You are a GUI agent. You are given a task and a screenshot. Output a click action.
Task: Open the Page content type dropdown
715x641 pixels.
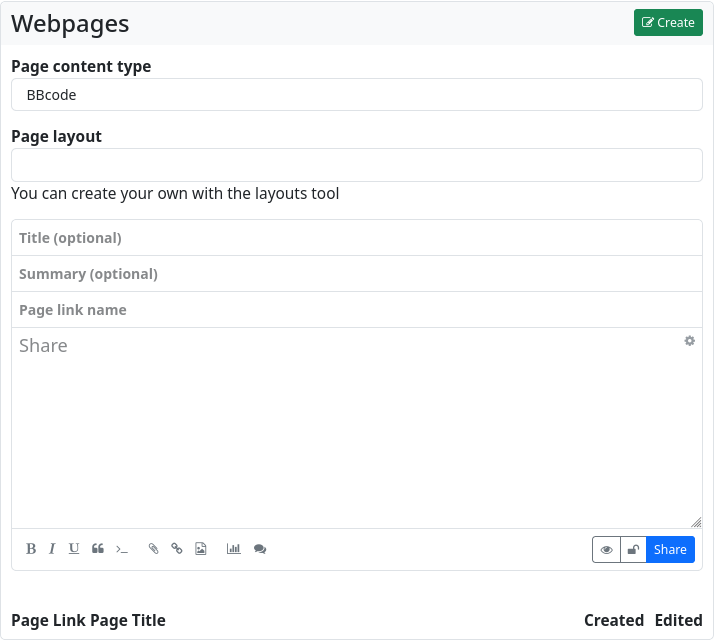[x=357, y=95]
